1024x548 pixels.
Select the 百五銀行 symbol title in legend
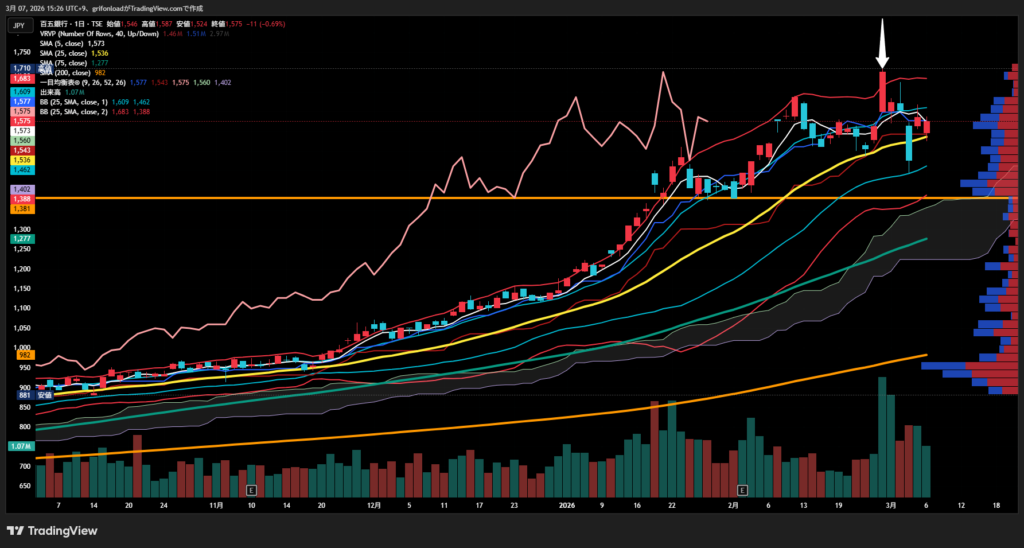pos(82,24)
